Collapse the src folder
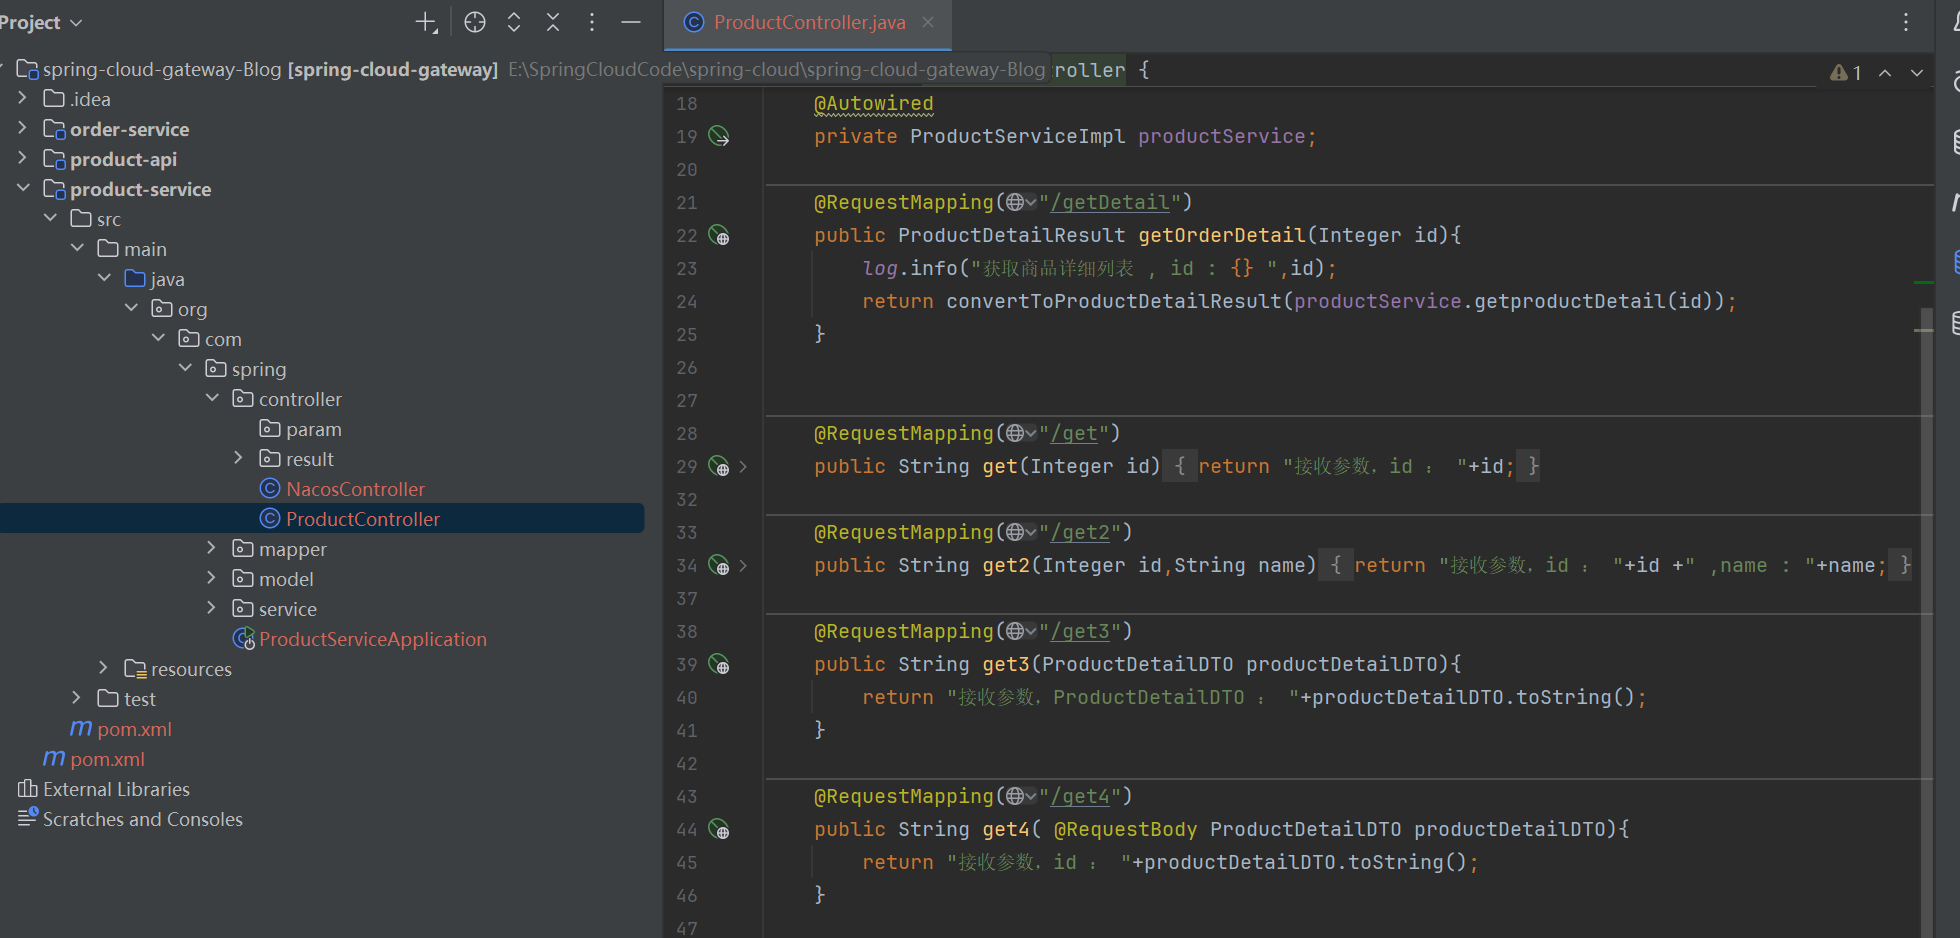 (50, 218)
